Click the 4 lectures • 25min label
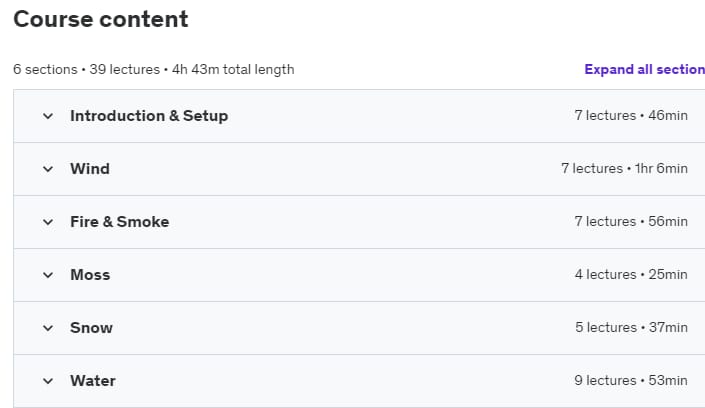This screenshot has width=705, height=408. pos(631,275)
